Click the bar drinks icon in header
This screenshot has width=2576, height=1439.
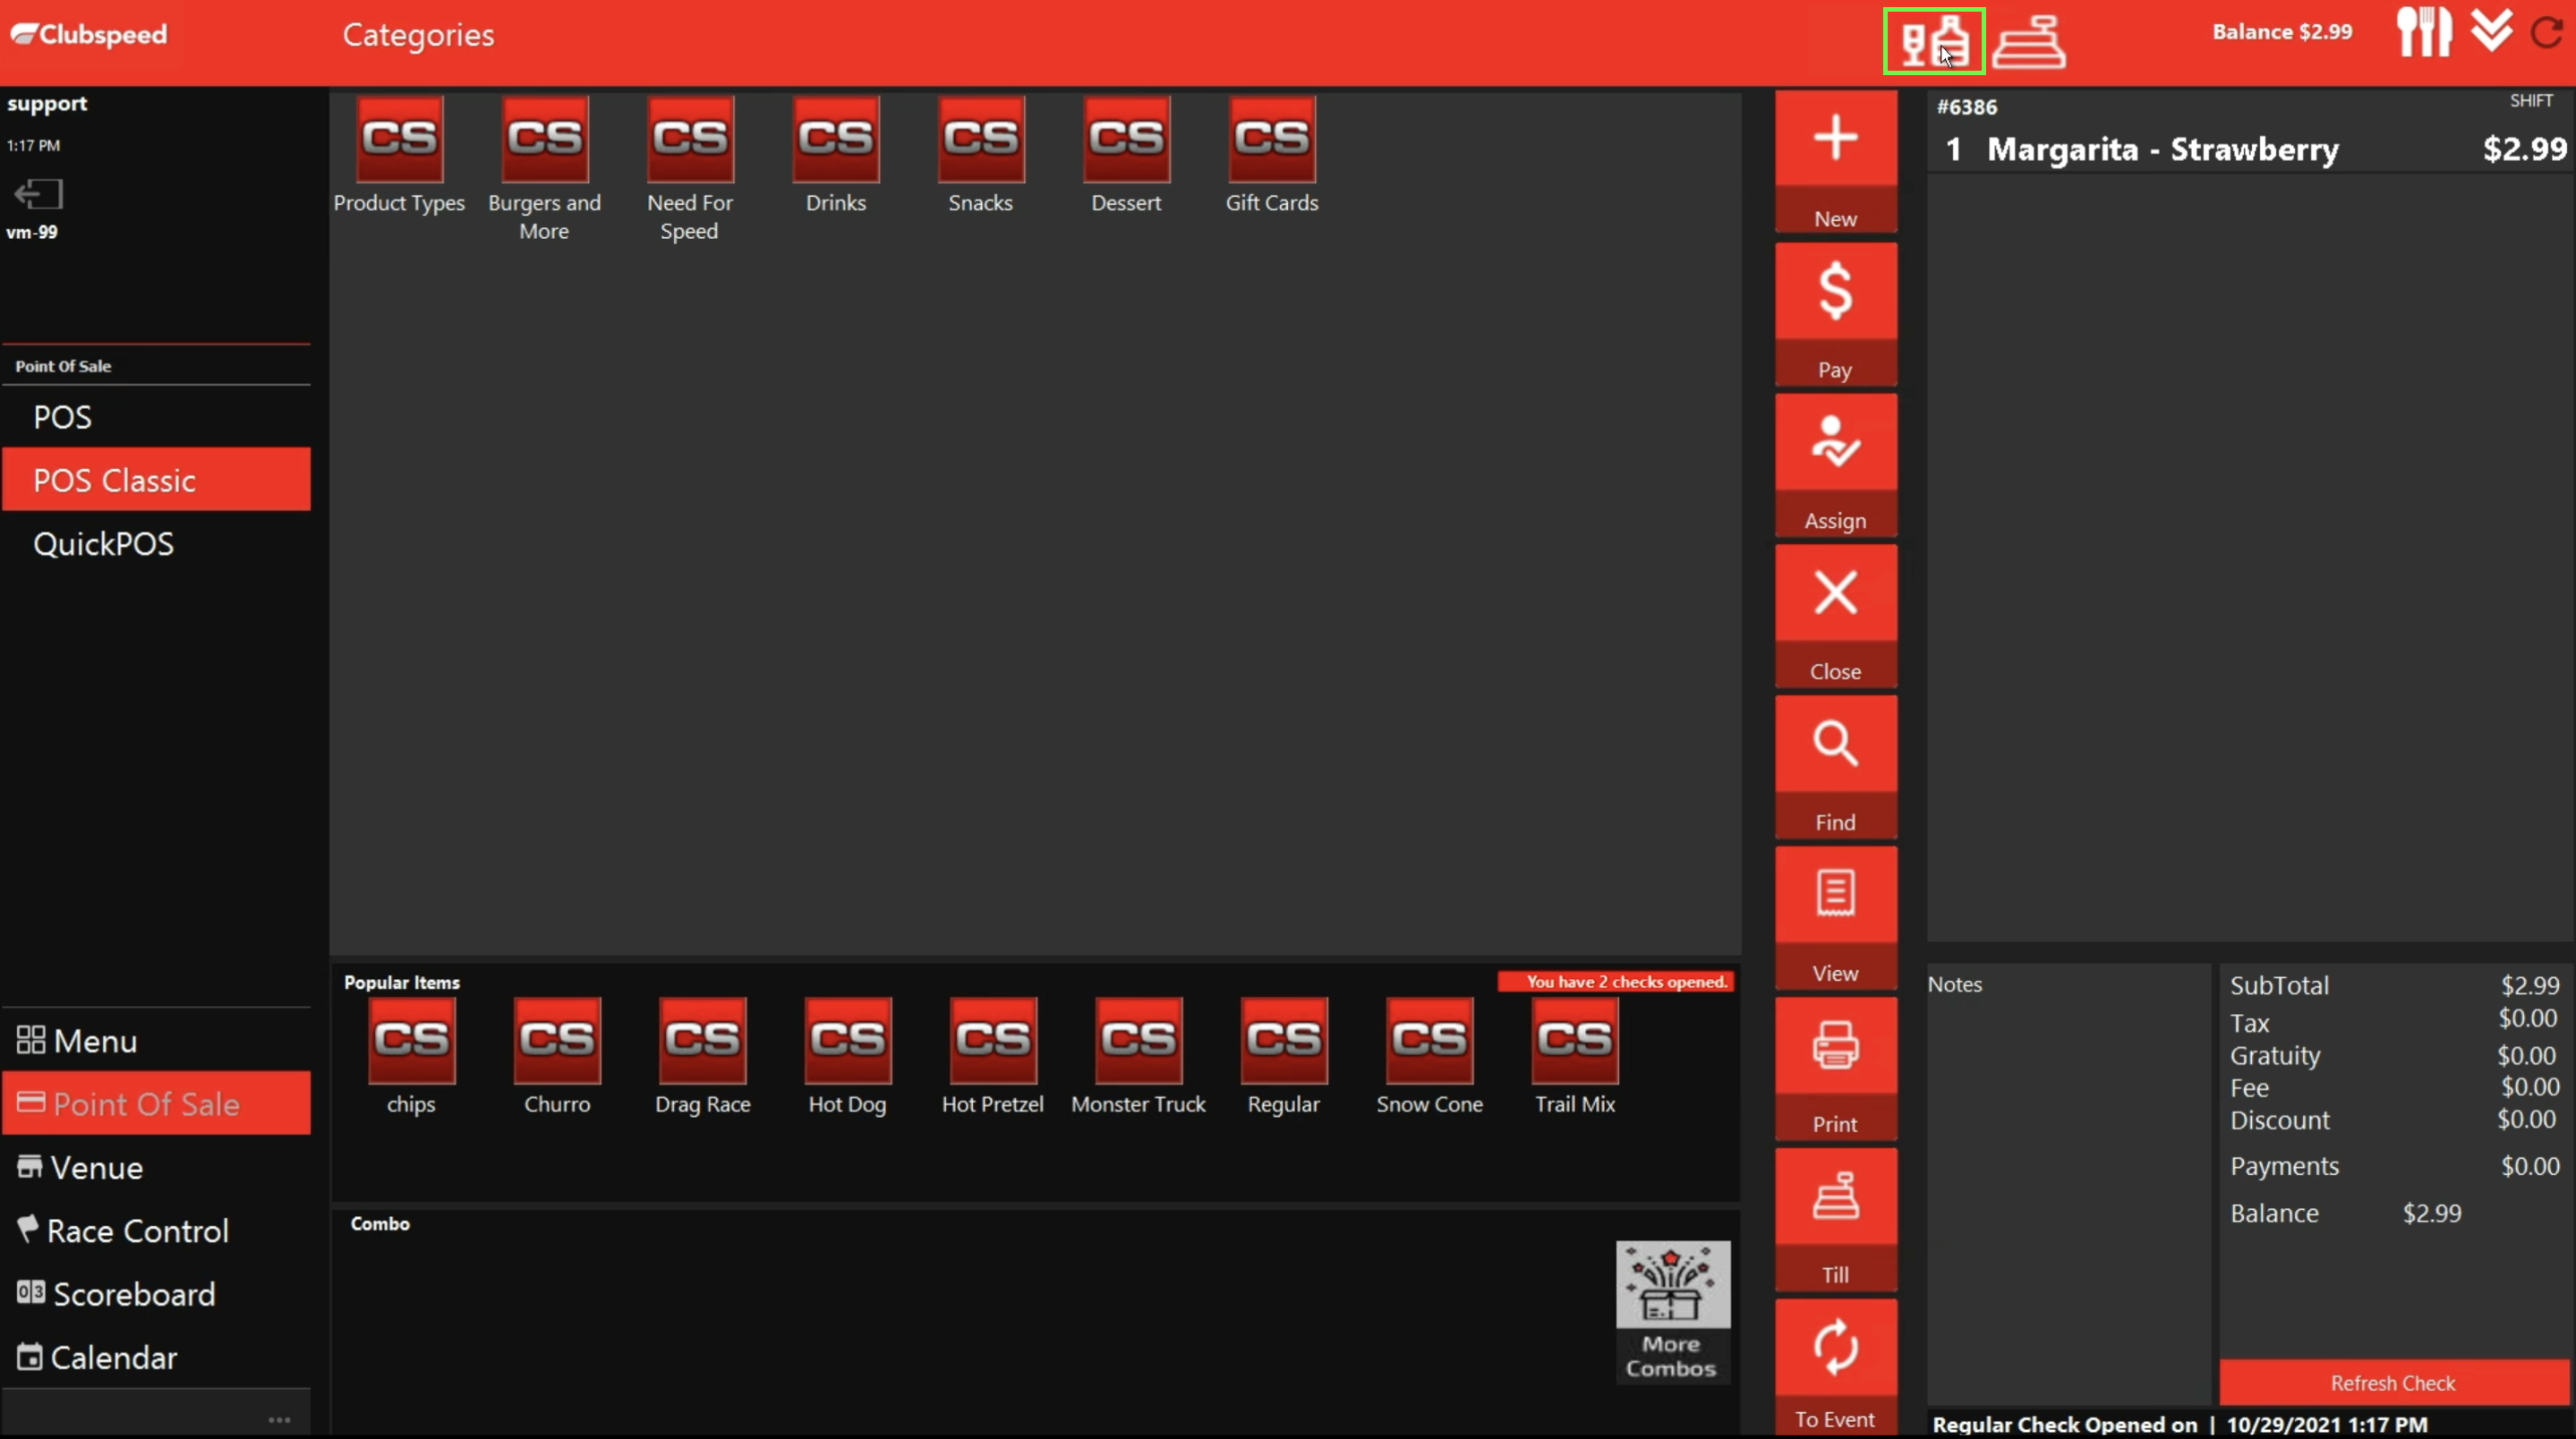click(x=1933, y=41)
